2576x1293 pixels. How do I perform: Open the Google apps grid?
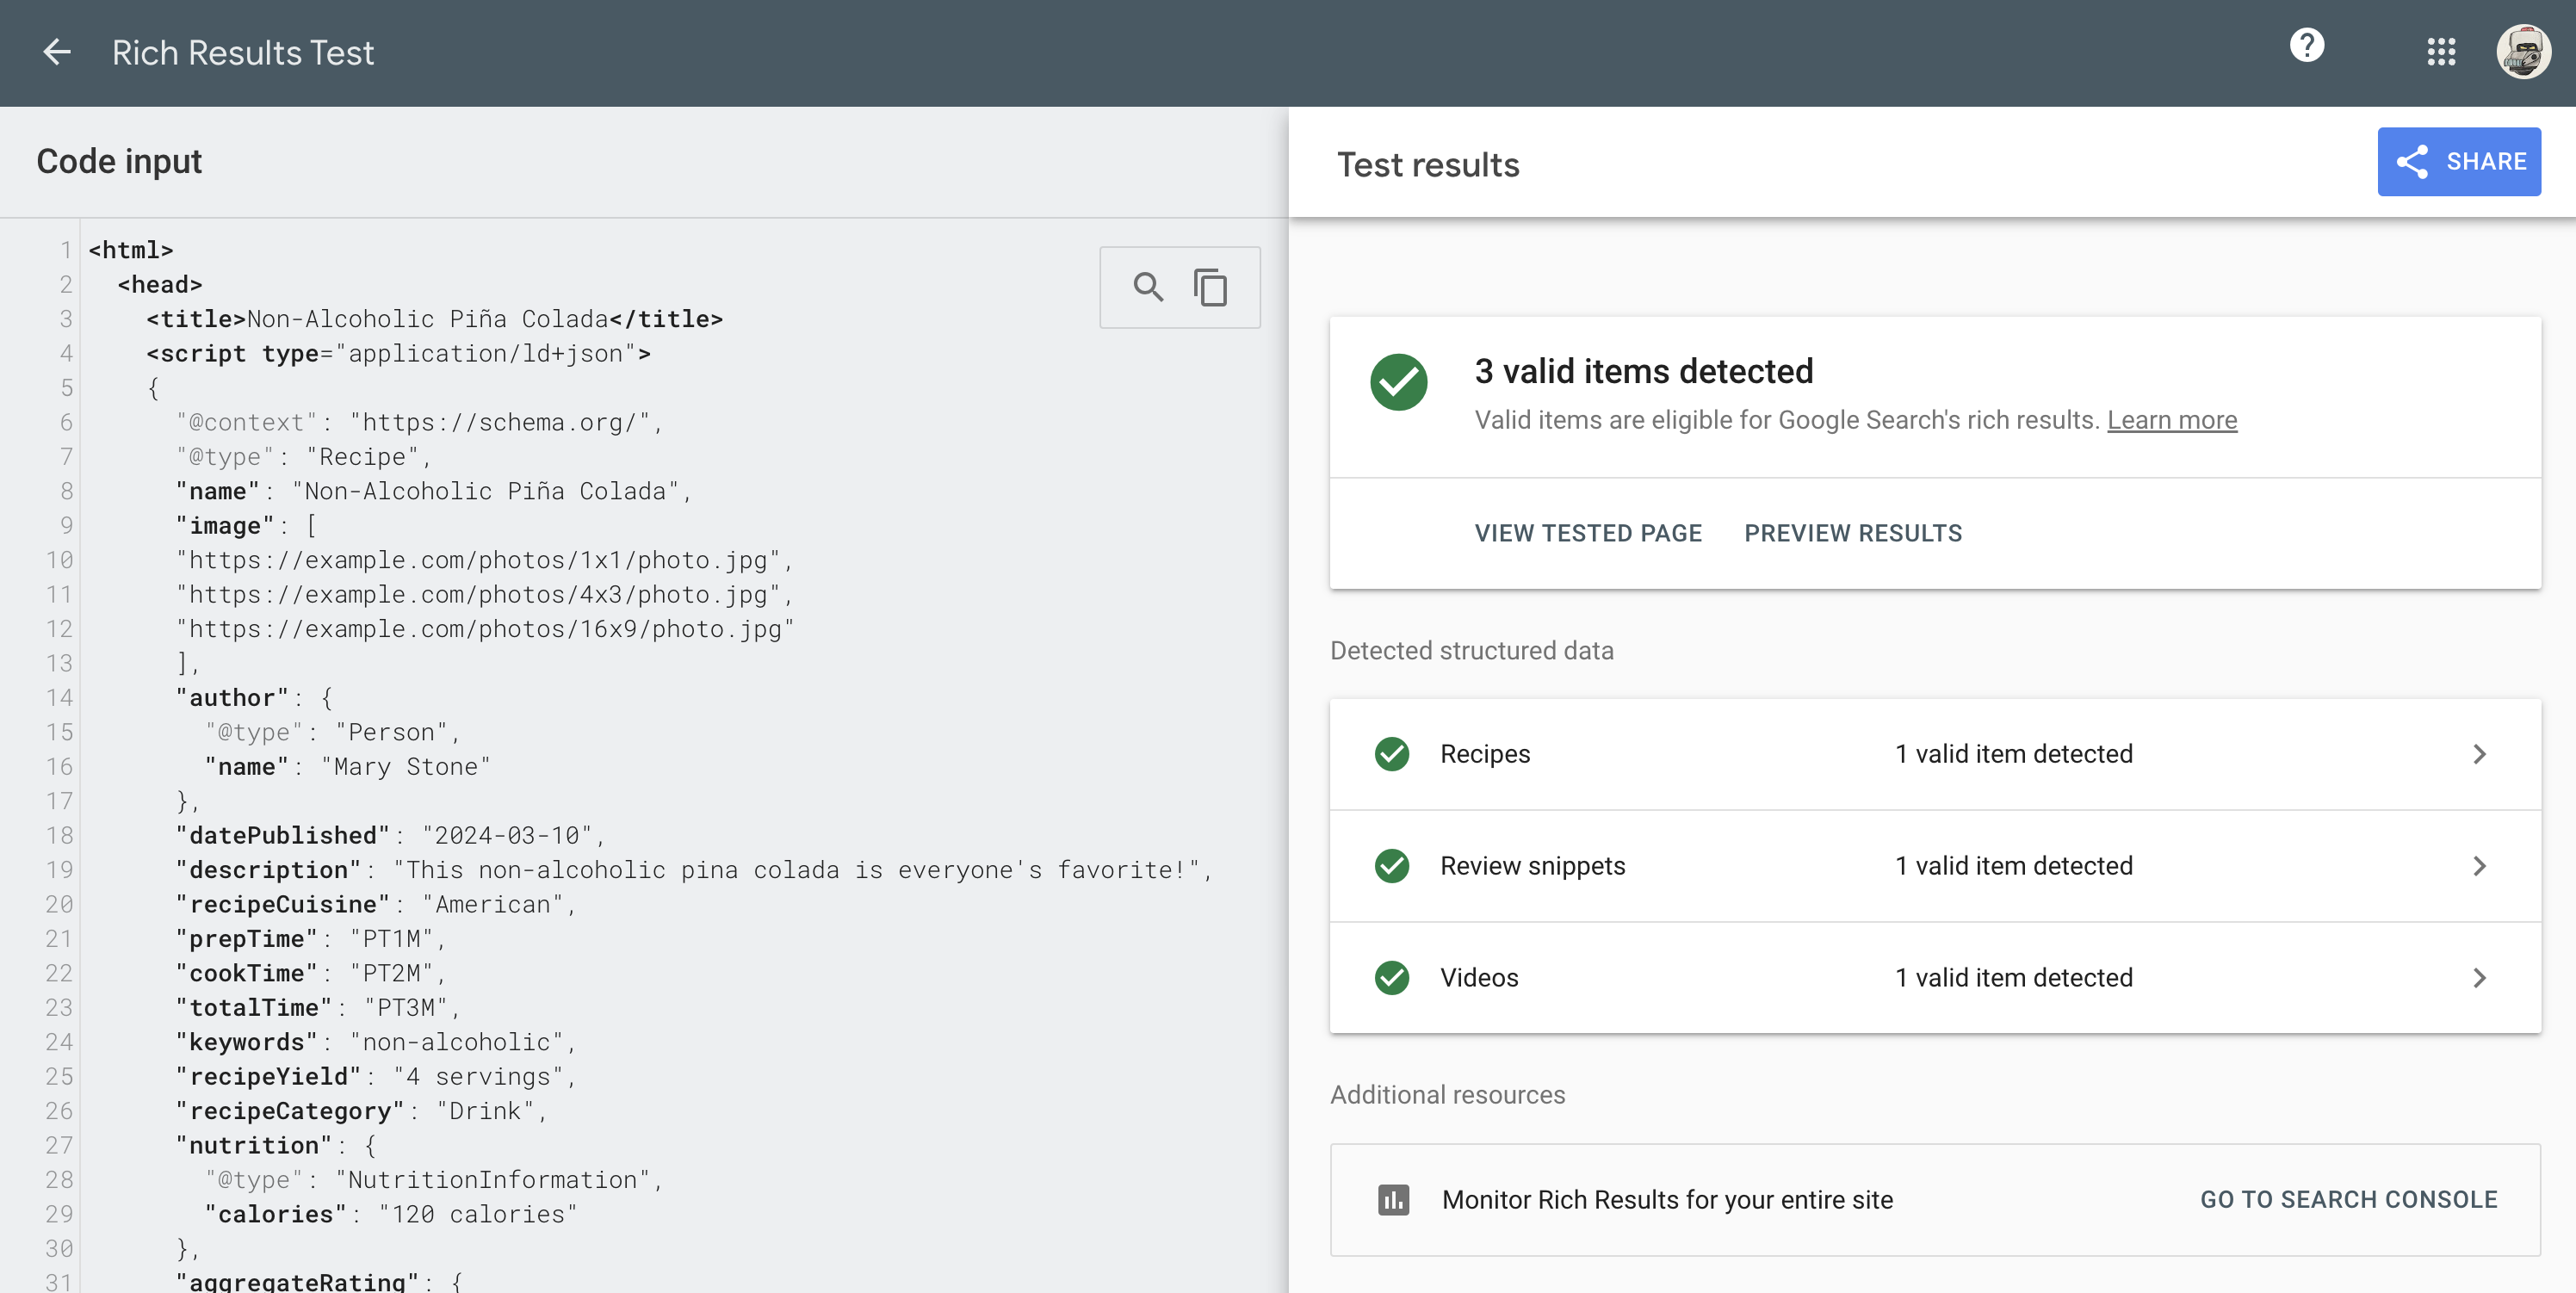tap(2441, 52)
